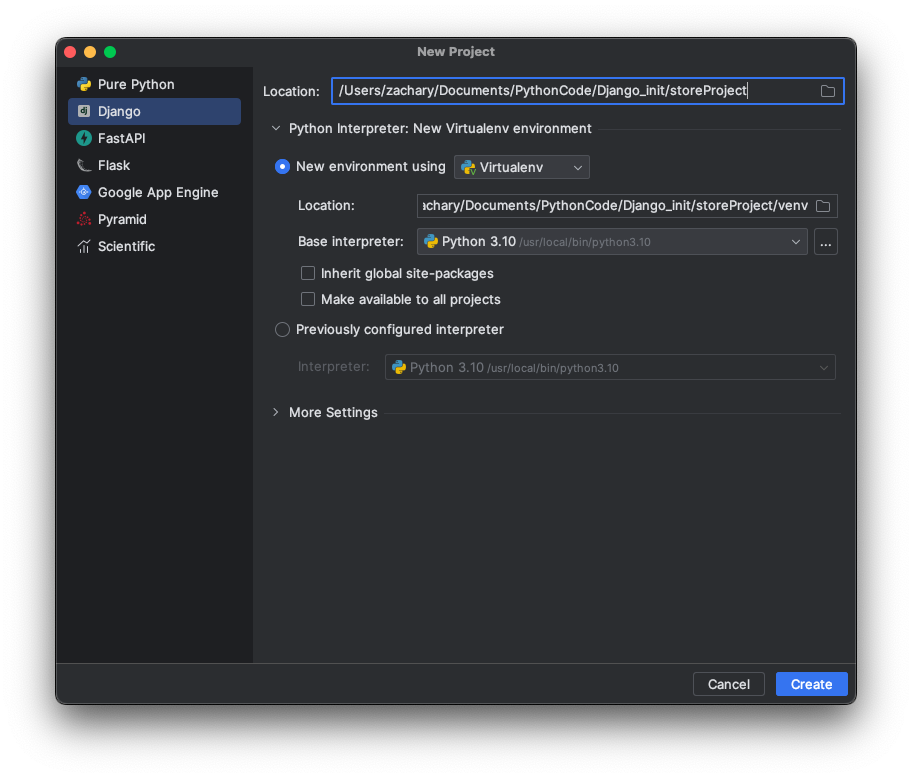This screenshot has height=778, width=912.
Task: Select New environment using radio button
Action: click(x=283, y=167)
